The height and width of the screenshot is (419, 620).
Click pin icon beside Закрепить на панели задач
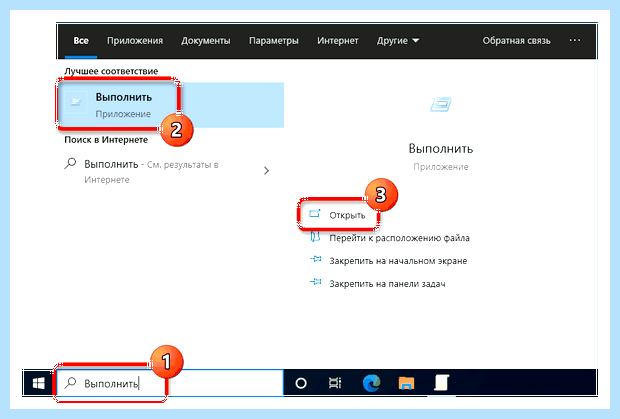(316, 282)
